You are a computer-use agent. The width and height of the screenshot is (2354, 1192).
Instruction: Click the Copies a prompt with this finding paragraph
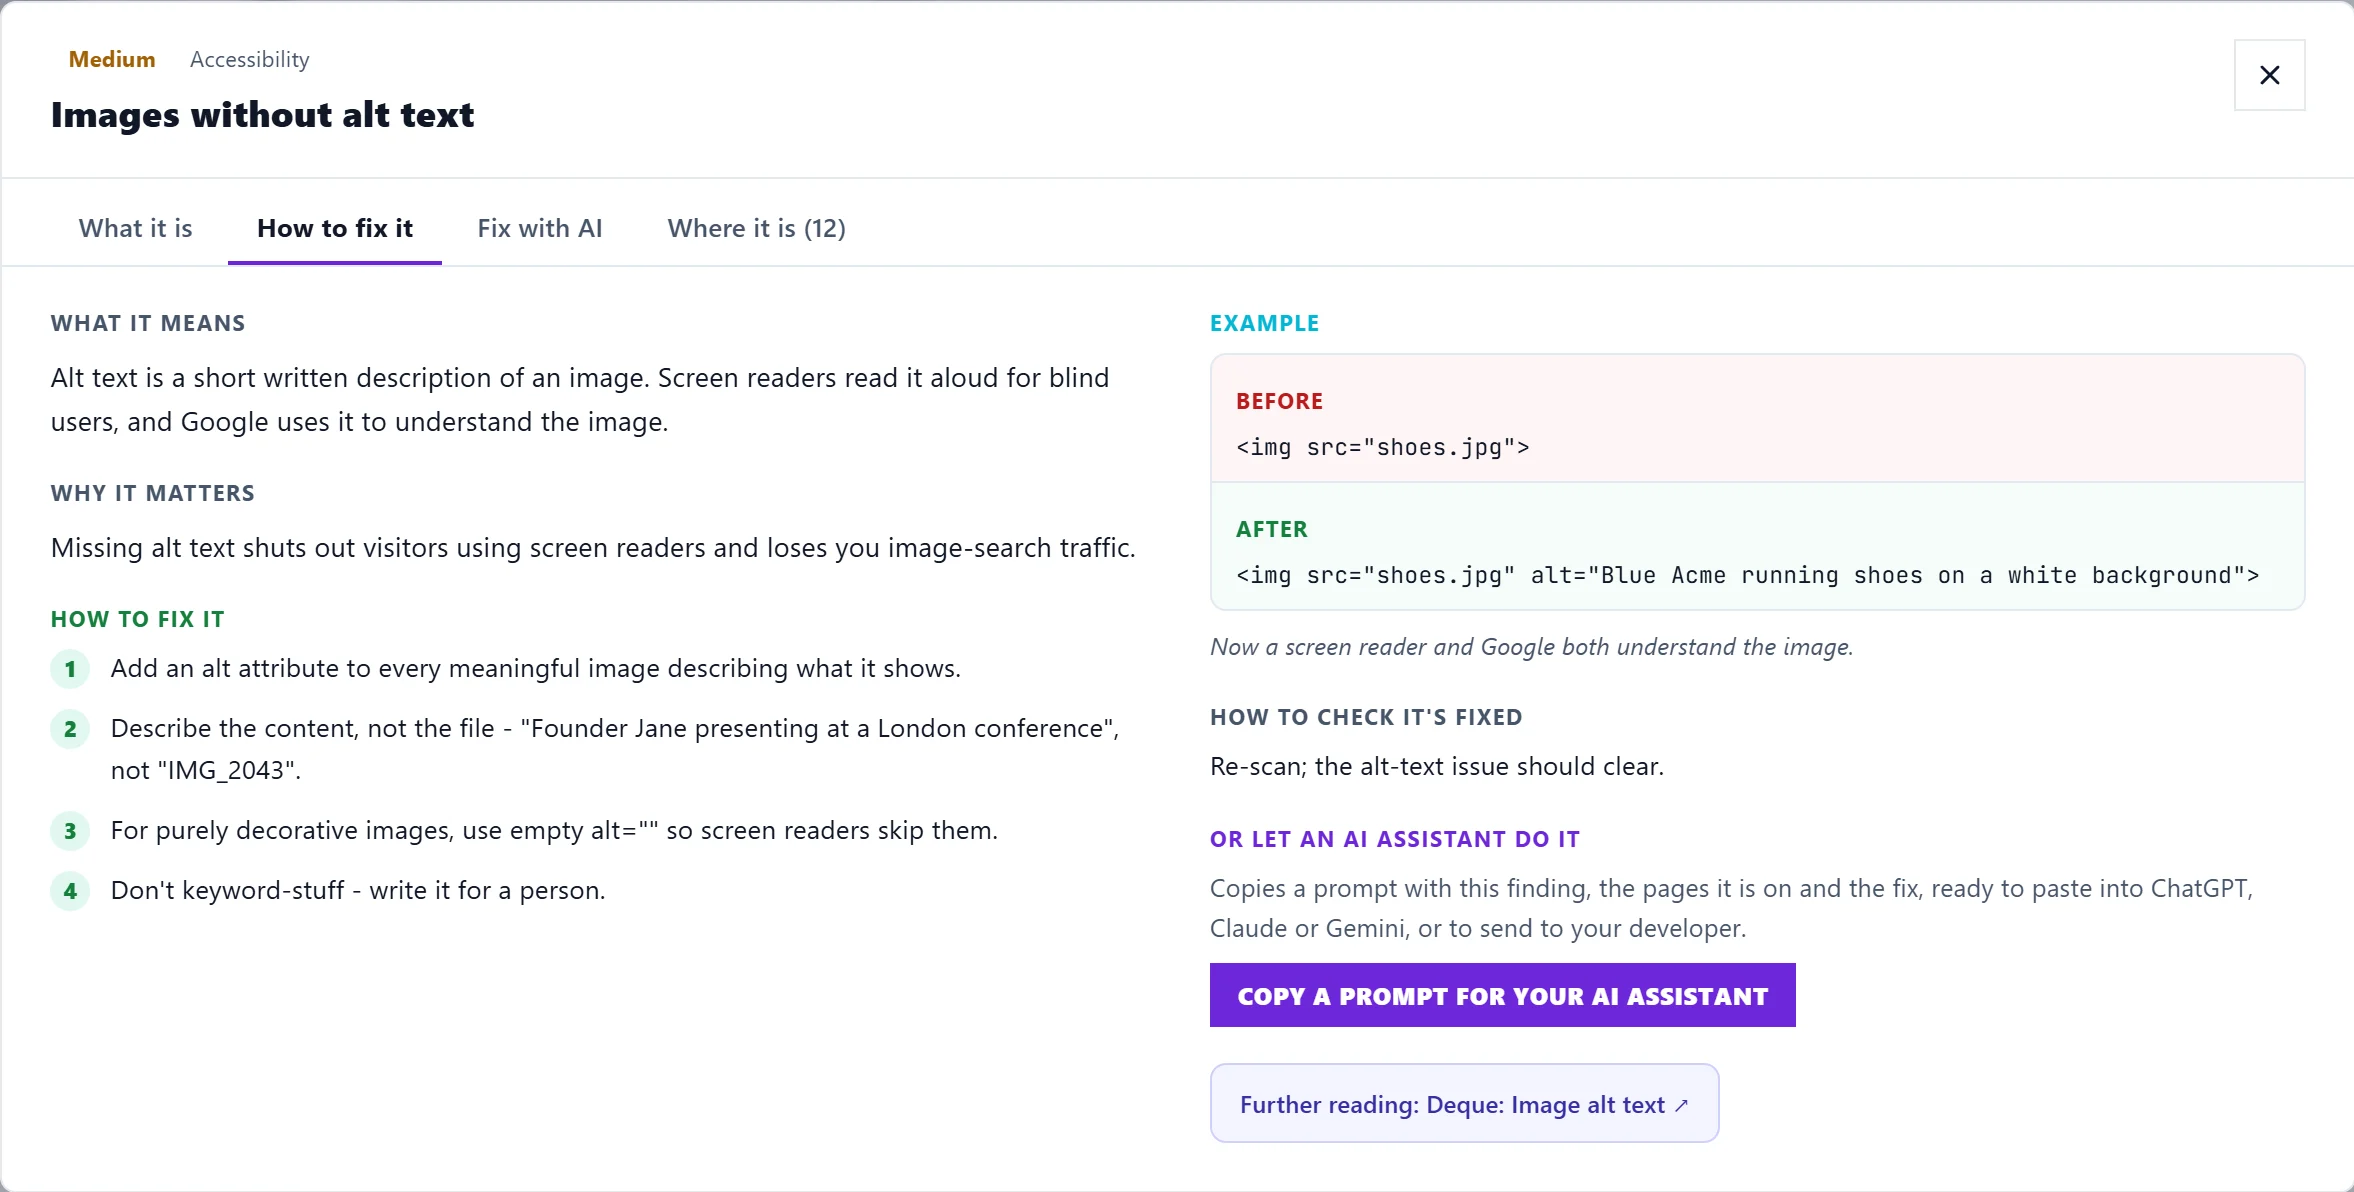1732,908
